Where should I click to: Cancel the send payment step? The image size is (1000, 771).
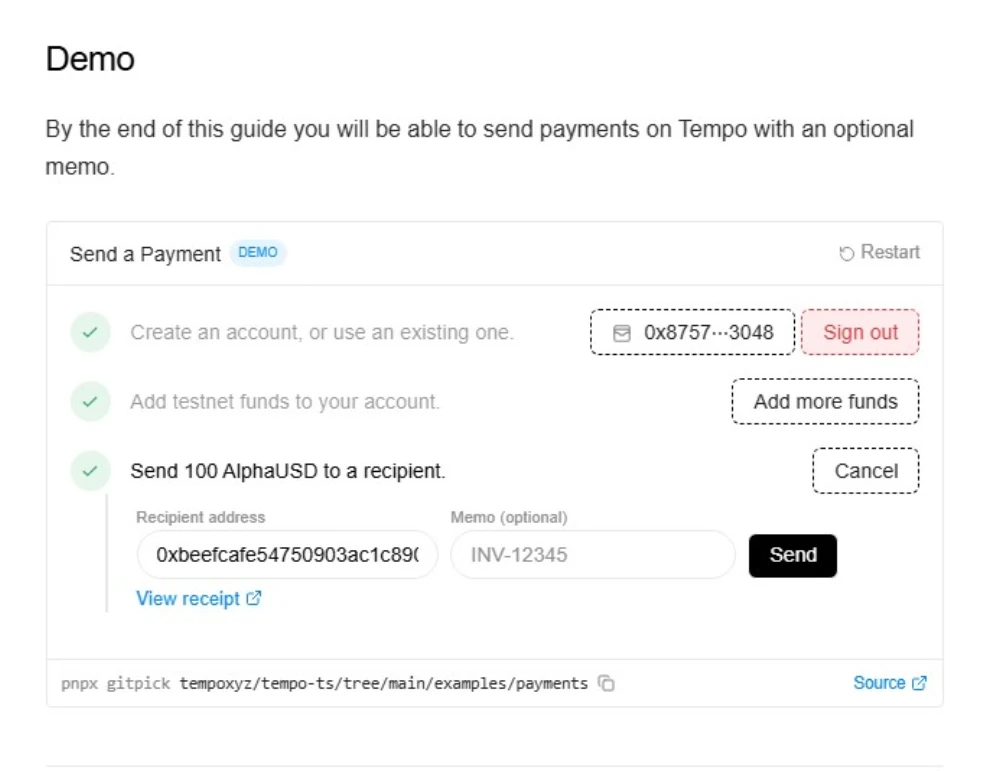pos(865,471)
